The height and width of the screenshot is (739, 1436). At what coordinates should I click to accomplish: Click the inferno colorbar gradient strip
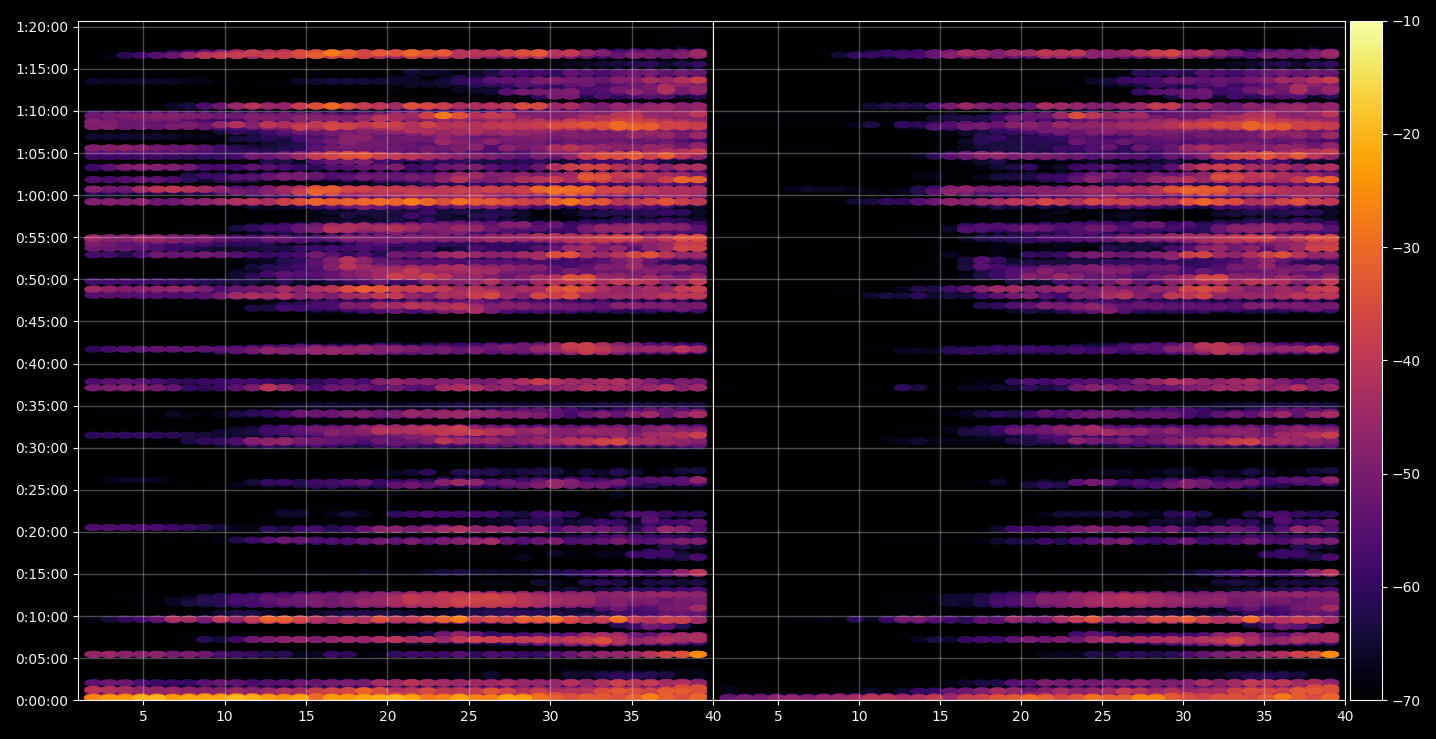[1366, 361]
